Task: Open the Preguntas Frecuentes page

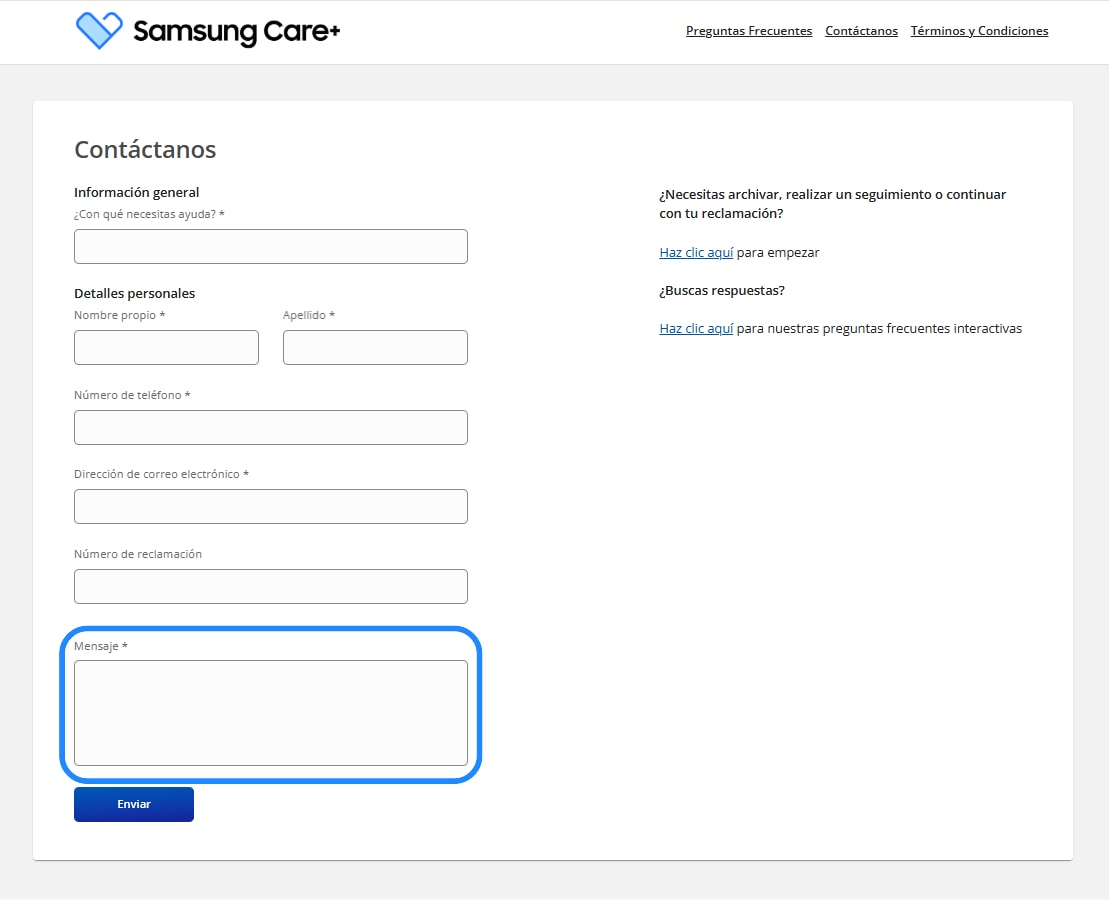Action: point(748,31)
